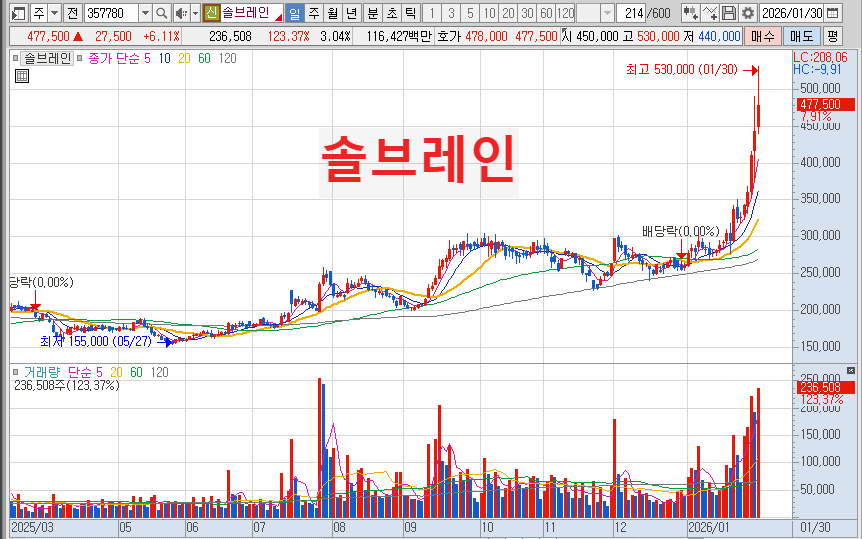Choose the 60 interval button
Screen dimensions: 862x539
tap(546, 13)
